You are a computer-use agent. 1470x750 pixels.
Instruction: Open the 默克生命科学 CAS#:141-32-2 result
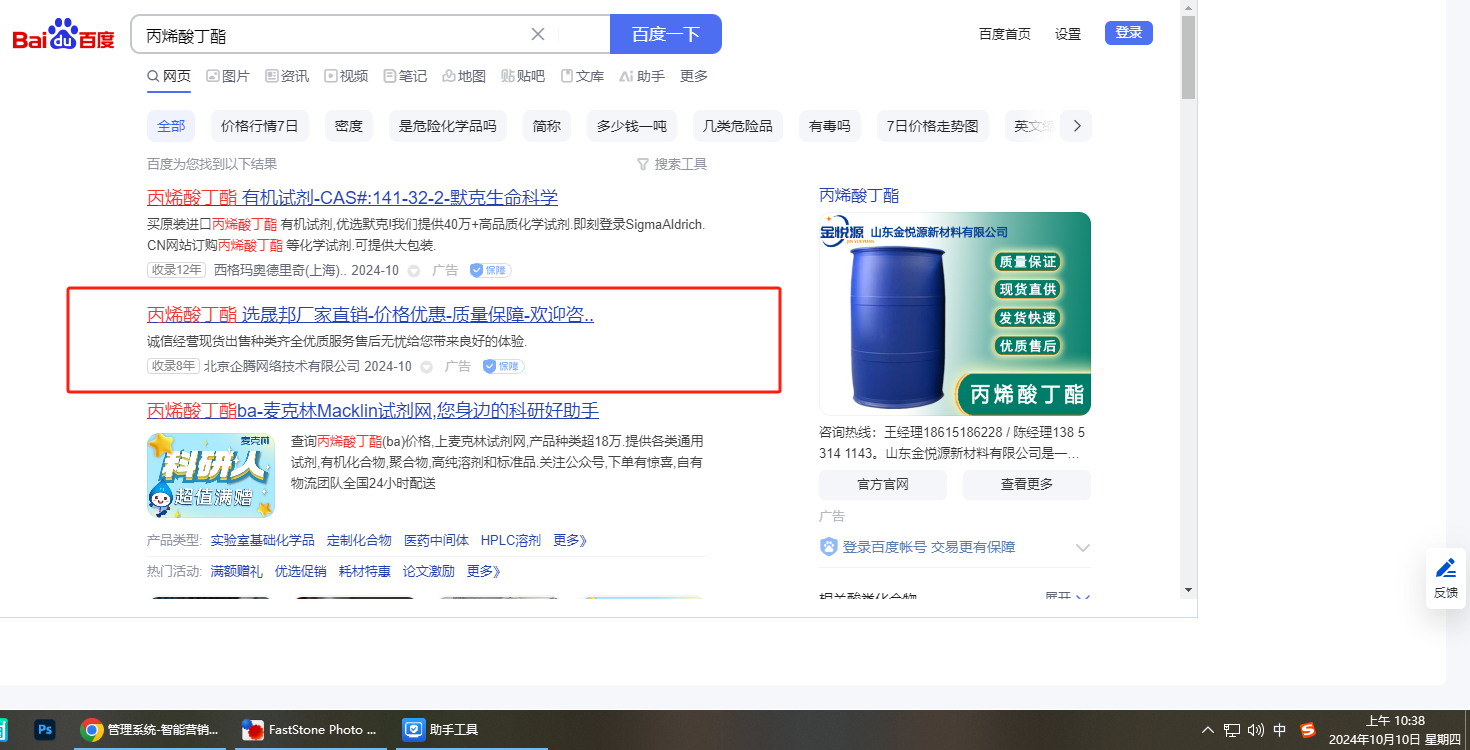352,198
